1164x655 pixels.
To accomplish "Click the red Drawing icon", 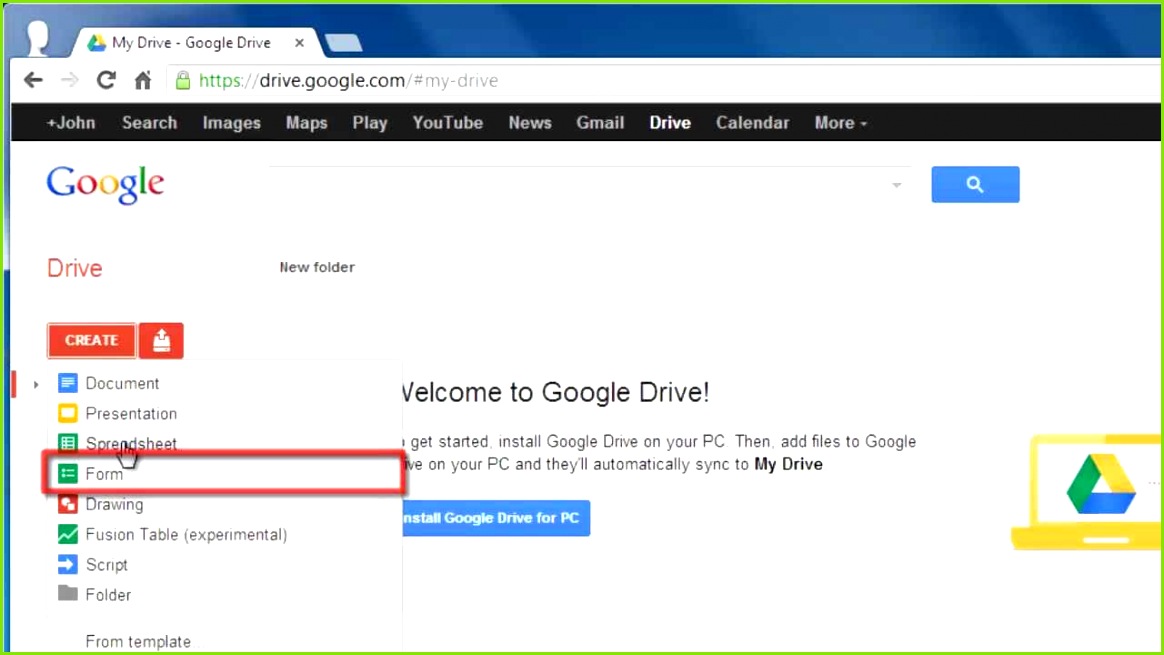I will point(68,504).
